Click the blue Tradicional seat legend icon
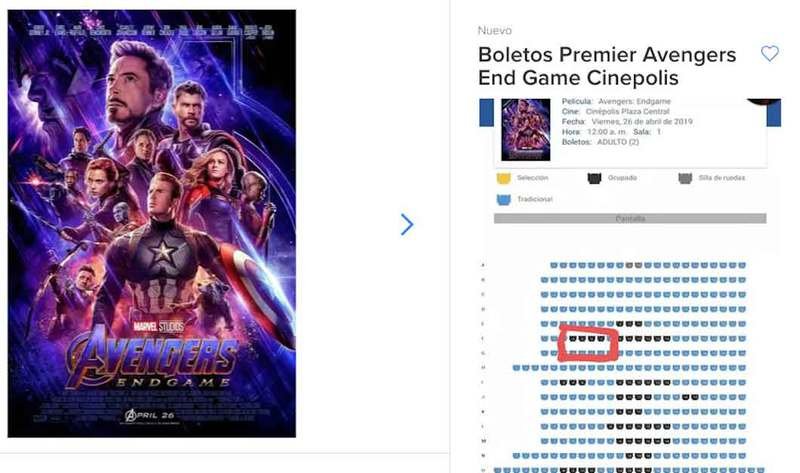The height and width of the screenshot is (473, 800). click(504, 200)
